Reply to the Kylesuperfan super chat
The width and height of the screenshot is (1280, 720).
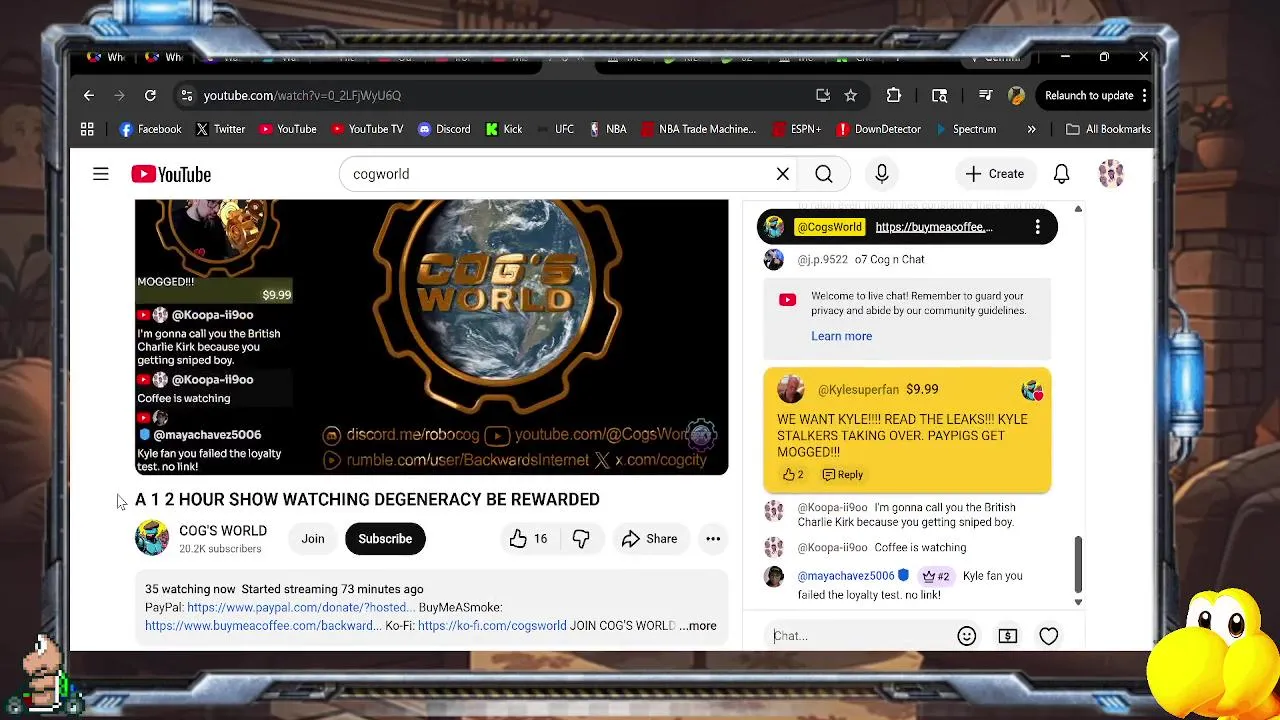[842, 475]
